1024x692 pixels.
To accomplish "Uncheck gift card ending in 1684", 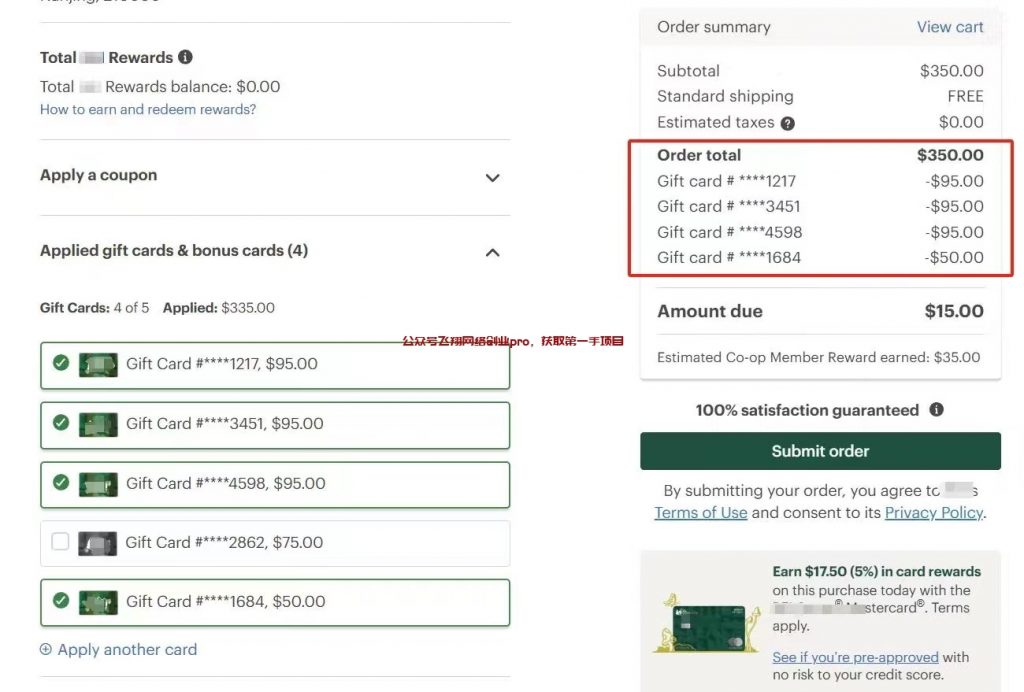I will tap(61, 601).
